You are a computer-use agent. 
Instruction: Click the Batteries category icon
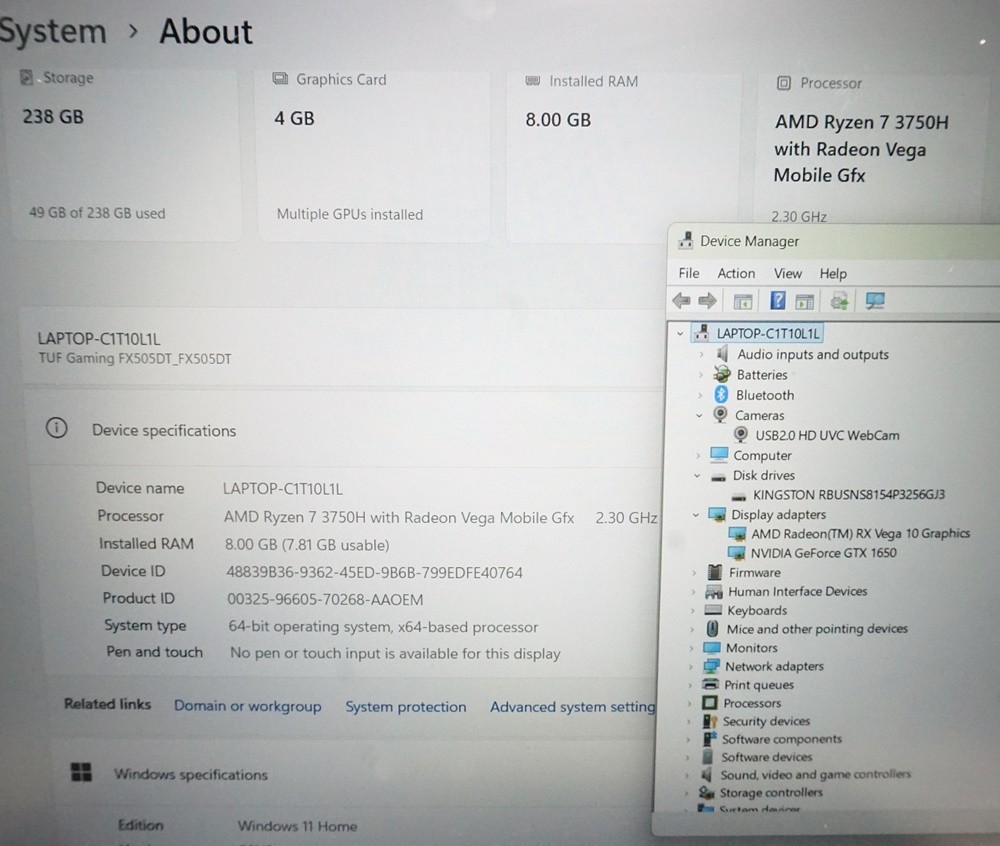(722, 374)
